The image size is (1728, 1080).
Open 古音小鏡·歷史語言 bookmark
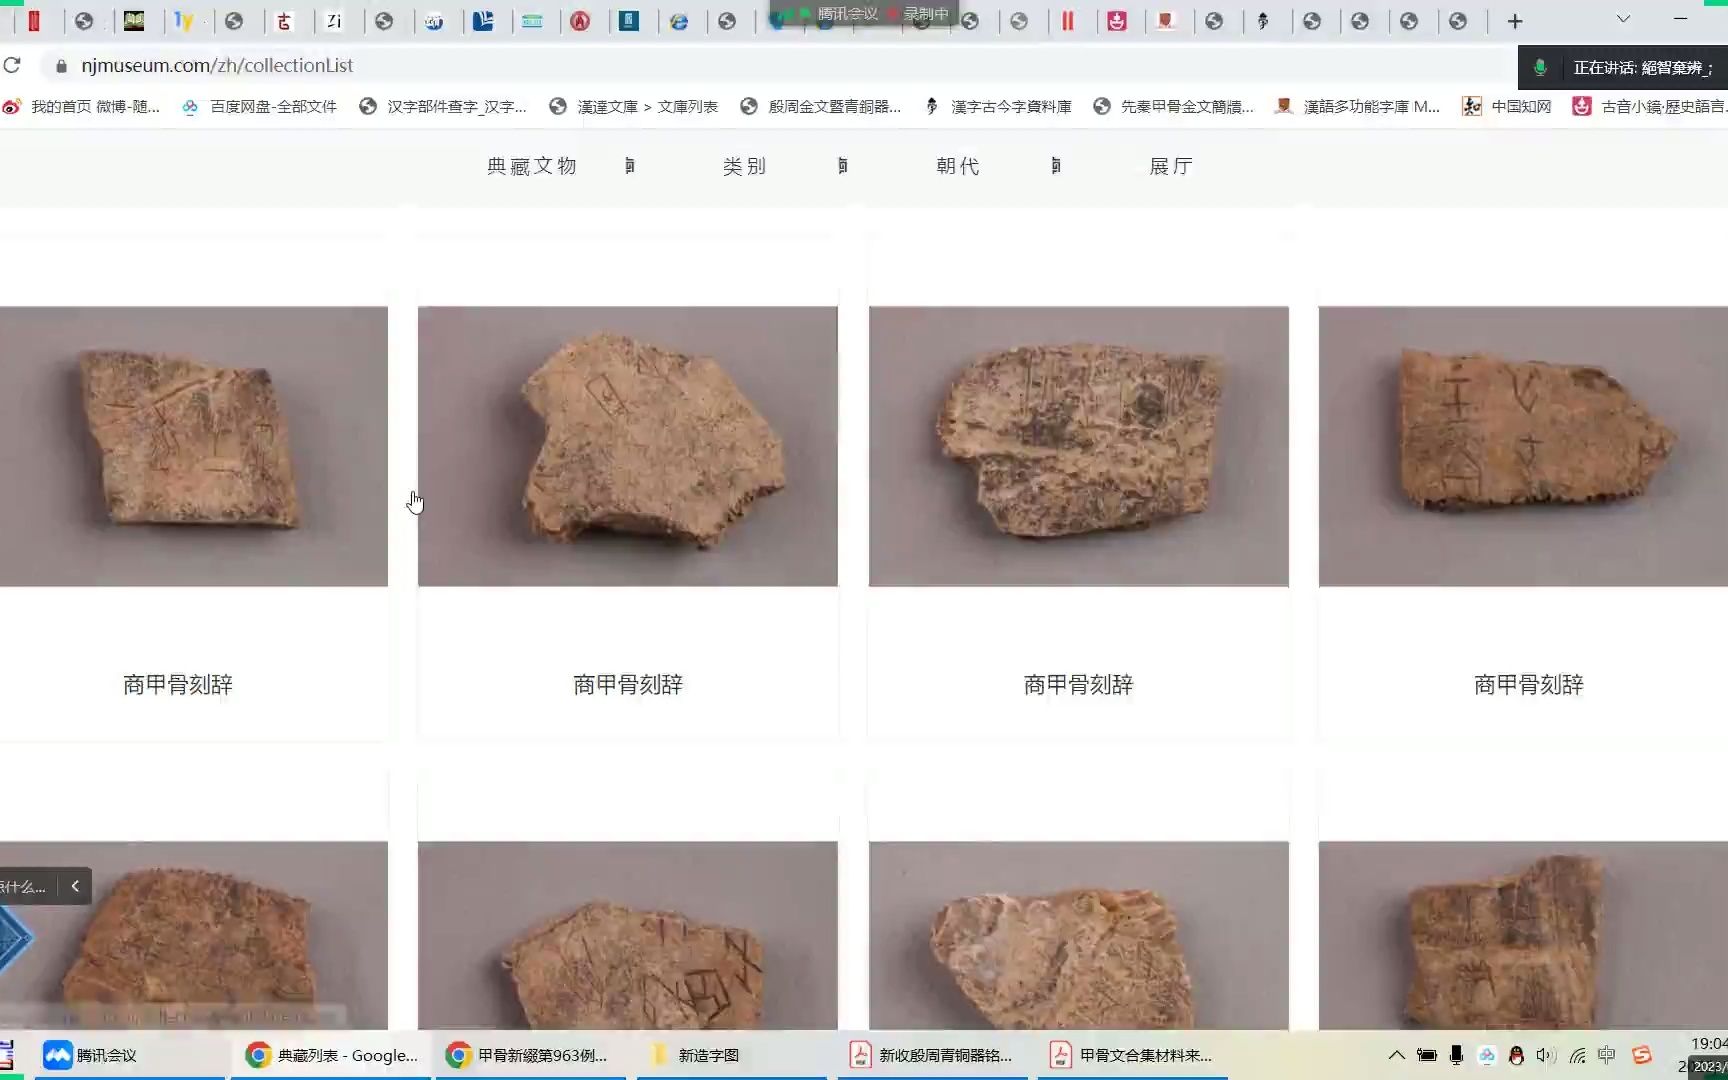(1649, 106)
